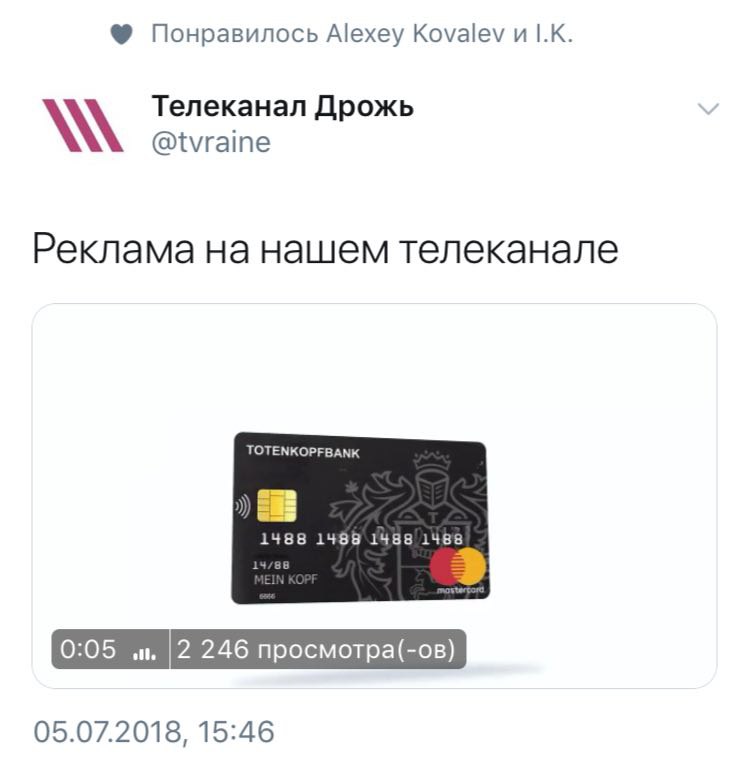749x762 pixels.
Task: Click the 0:05 video duration badge
Action: click(x=88, y=649)
